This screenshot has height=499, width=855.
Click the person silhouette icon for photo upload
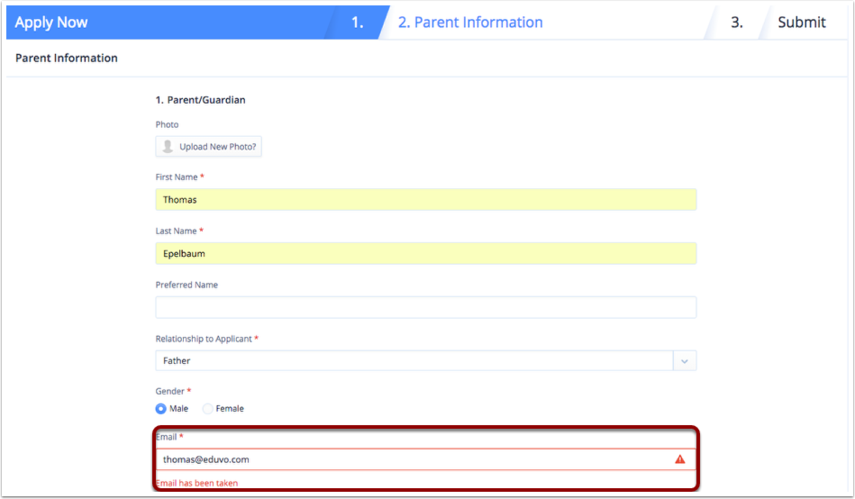[x=168, y=147]
